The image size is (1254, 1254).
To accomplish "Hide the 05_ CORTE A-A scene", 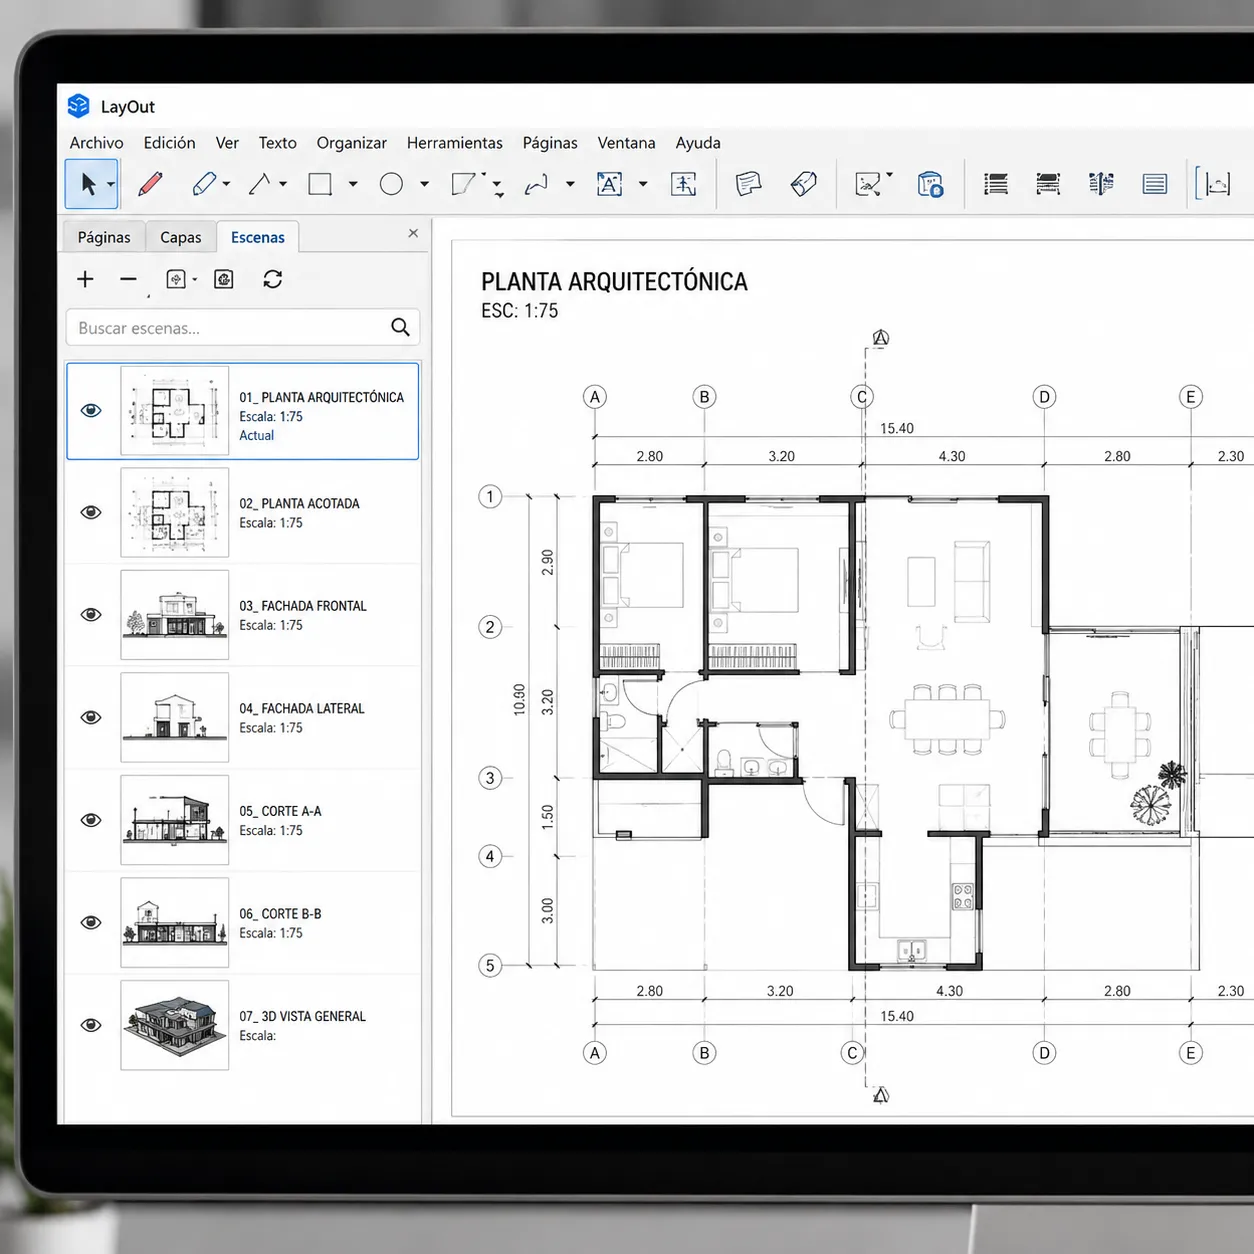I will point(91,820).
